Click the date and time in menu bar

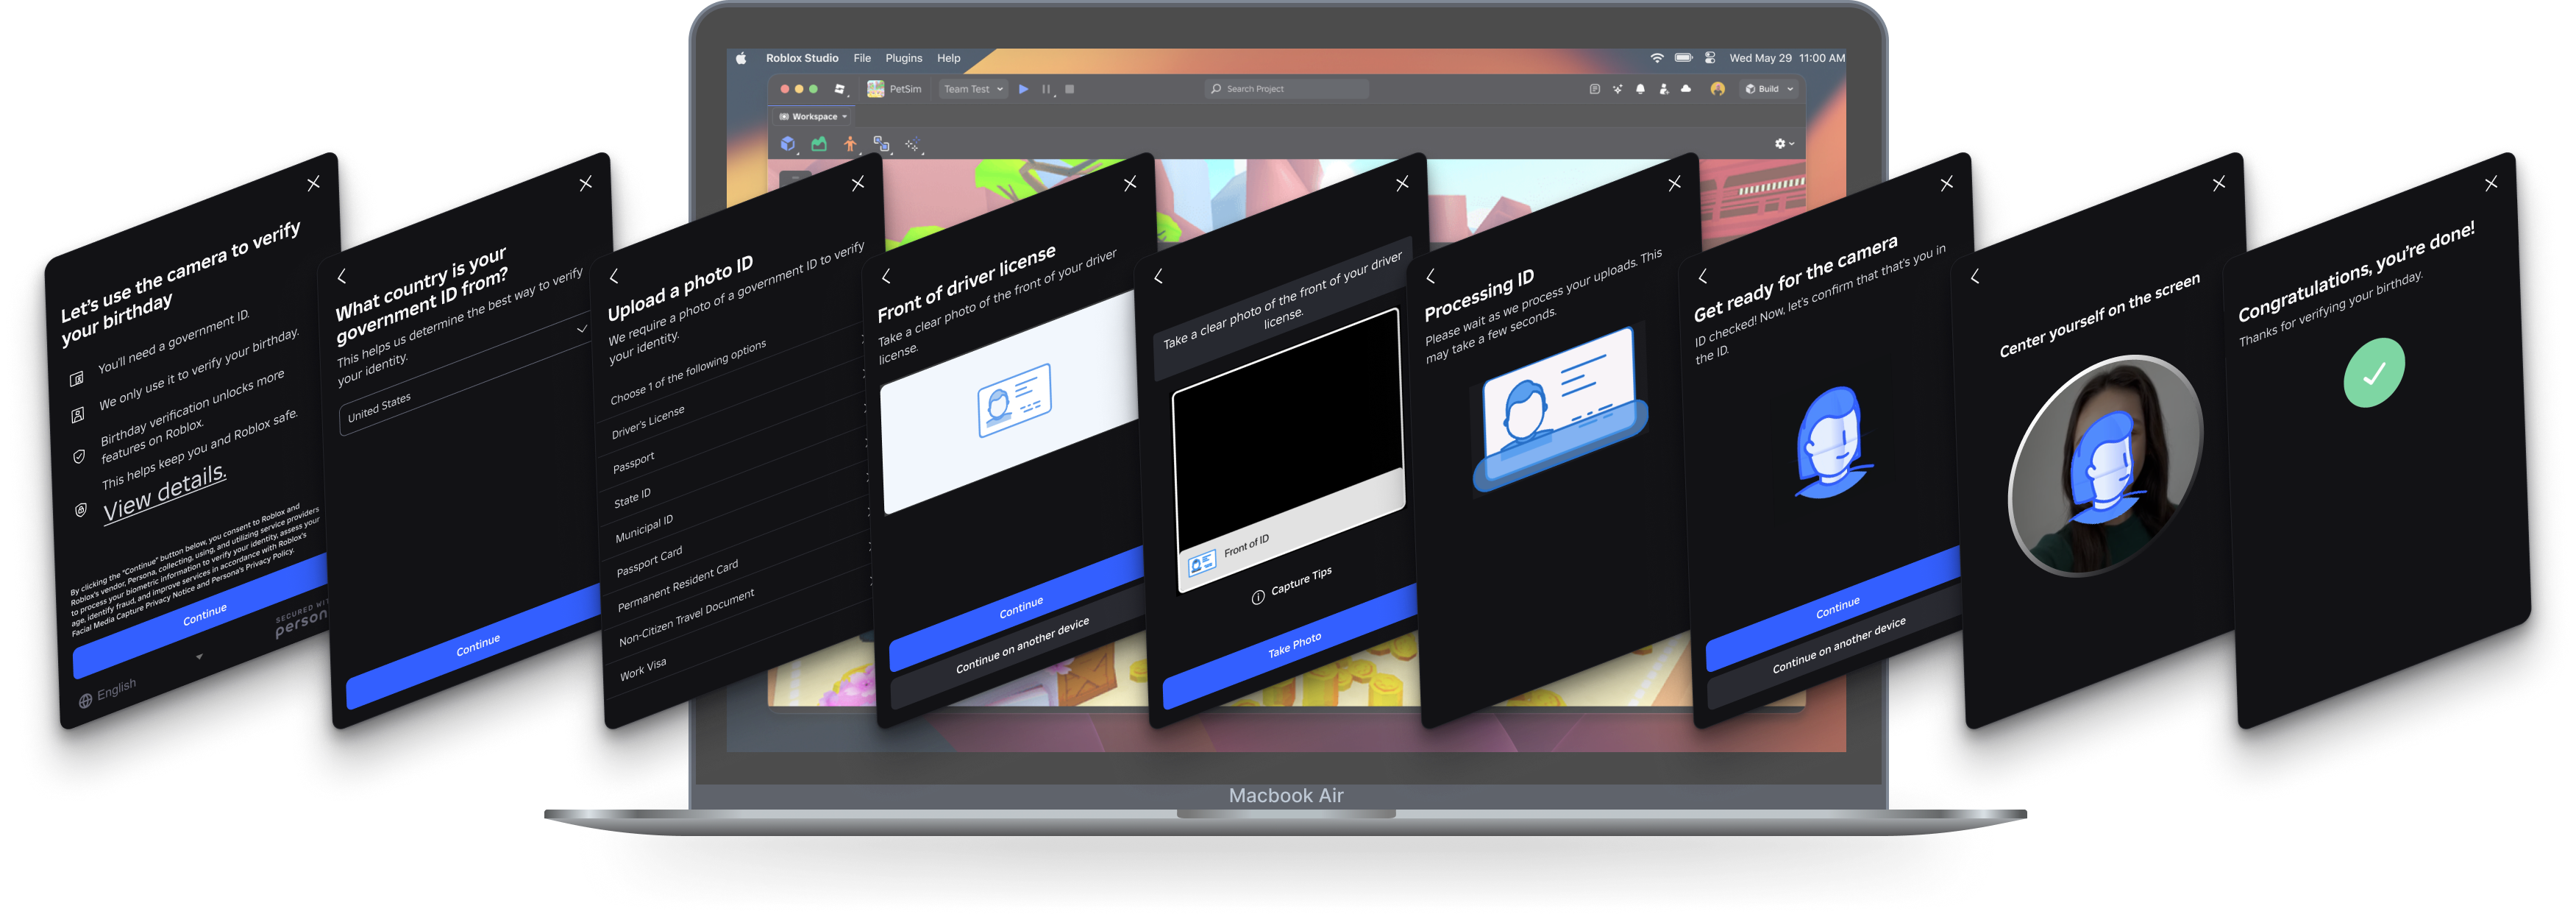(x=1787, y=58)
